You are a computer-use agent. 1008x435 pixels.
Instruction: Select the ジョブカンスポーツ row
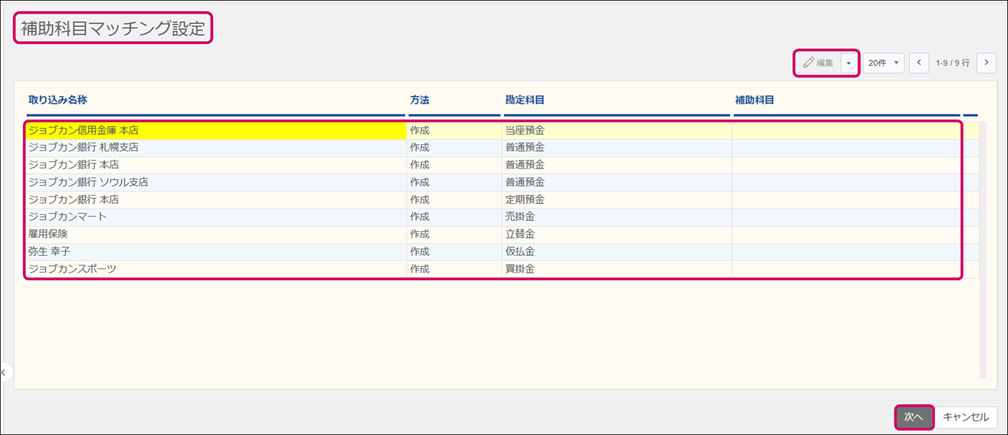point(73,269)
